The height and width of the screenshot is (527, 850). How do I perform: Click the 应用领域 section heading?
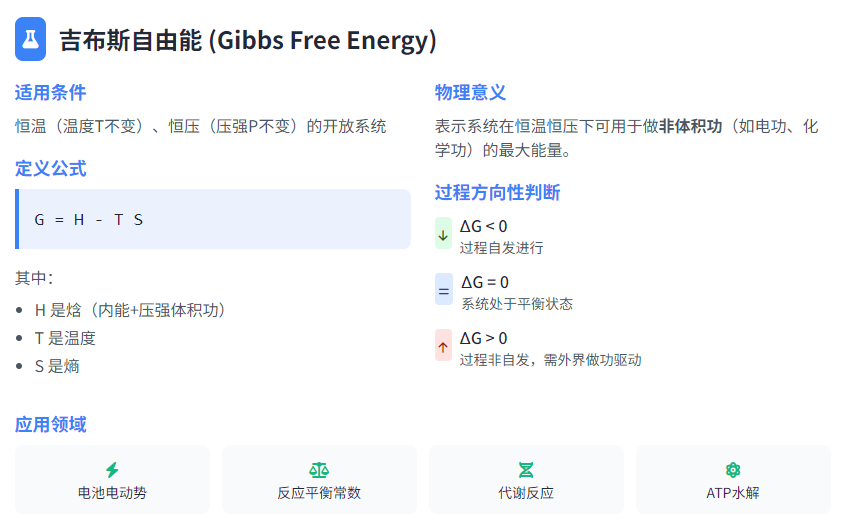(x=50, y=425)
